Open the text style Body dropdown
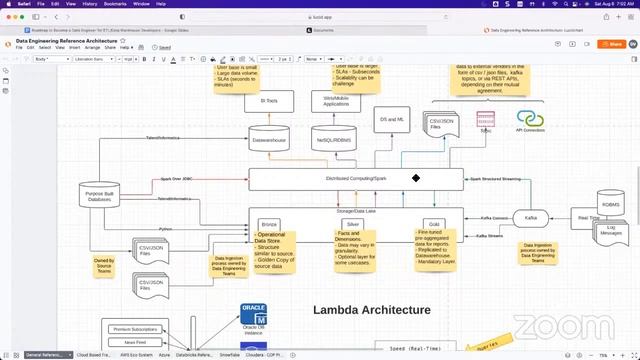This screenshot has height=360, width=640. point(52,59)
